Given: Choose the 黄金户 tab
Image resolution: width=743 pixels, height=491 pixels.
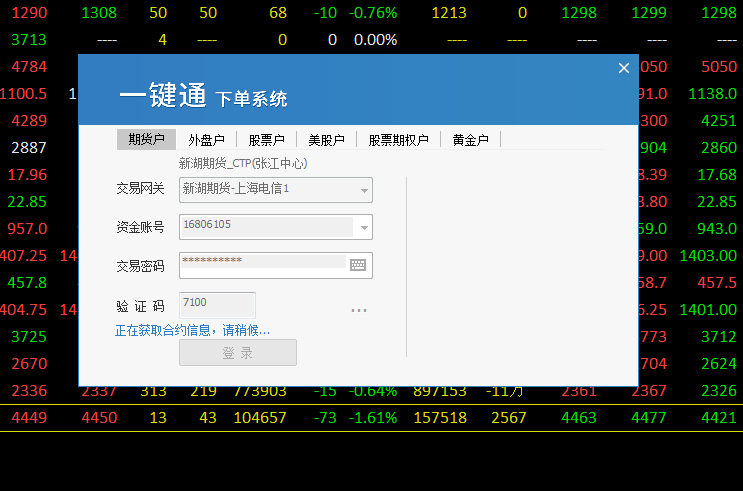Looking at the screenshot, I should pos(471,140).
